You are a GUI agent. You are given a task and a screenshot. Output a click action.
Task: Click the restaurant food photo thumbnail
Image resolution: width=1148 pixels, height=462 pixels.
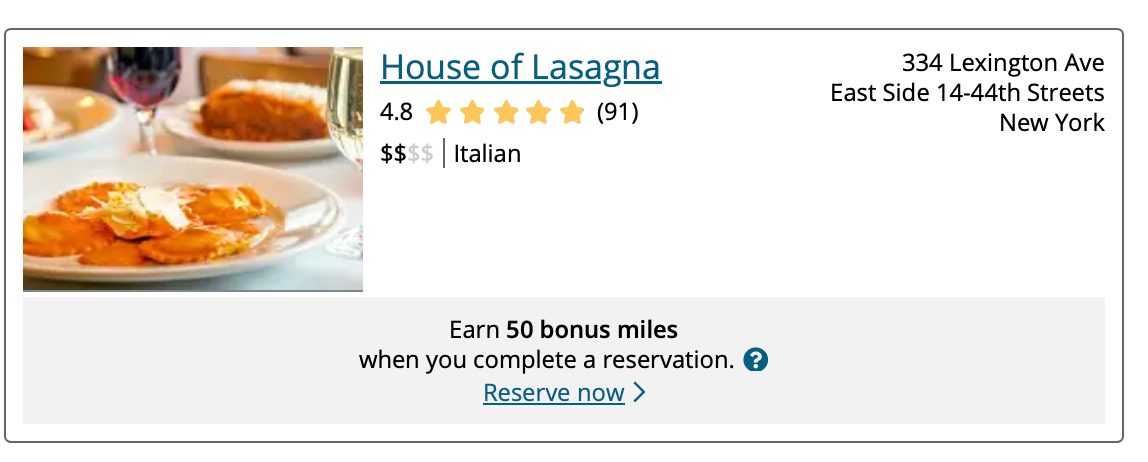[x=193, y=169]
